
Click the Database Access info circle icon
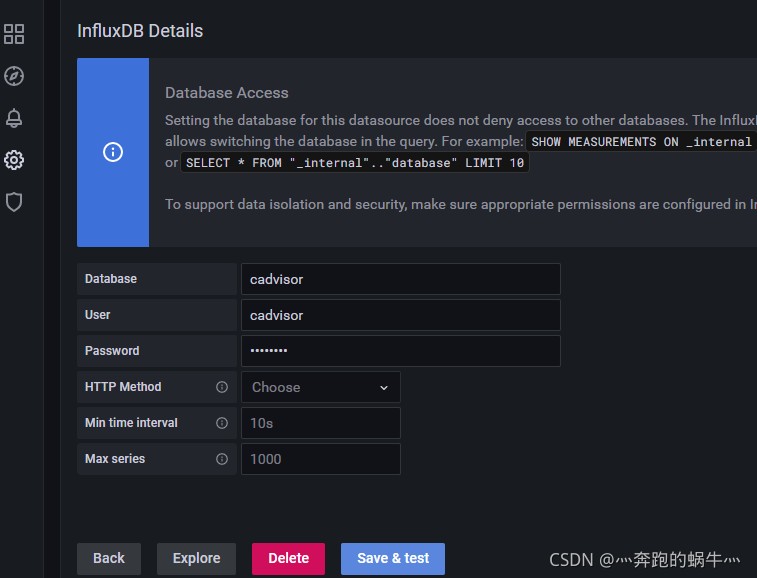pyautogui.click(x=113, y=152)
